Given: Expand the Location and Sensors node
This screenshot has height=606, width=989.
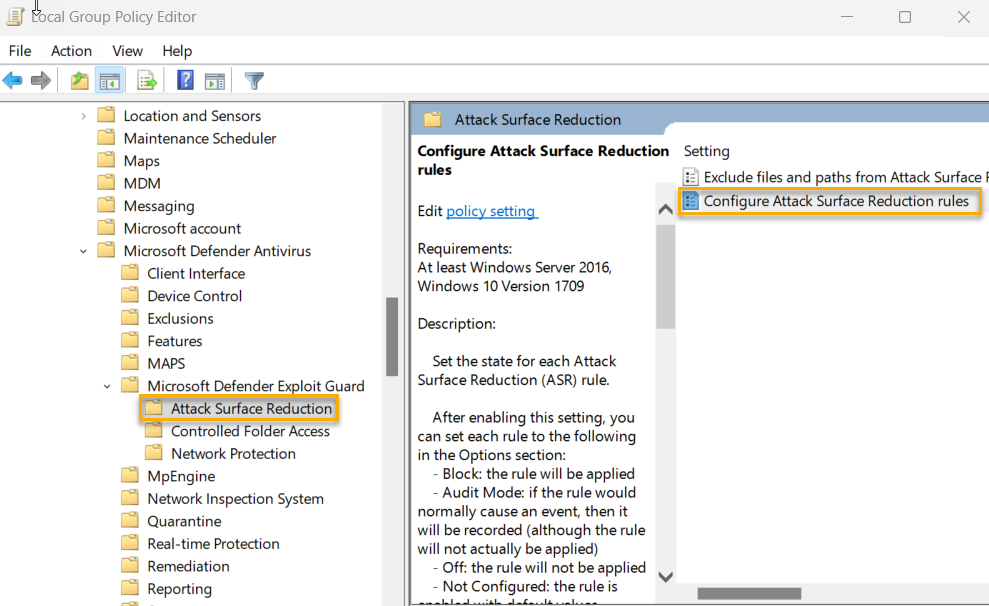Looking at the screenshot, I should (83, 115).
